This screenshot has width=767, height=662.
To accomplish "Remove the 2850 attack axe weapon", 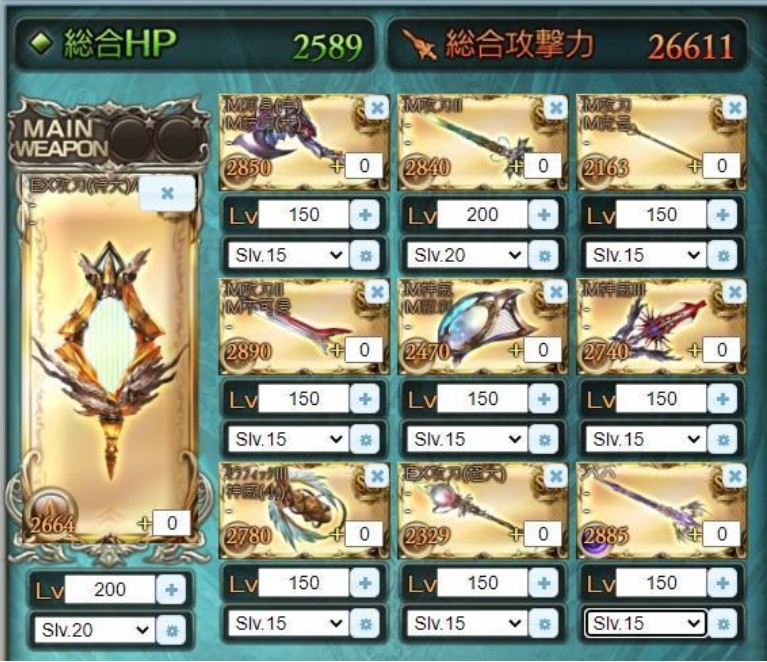I will (377, 107).
